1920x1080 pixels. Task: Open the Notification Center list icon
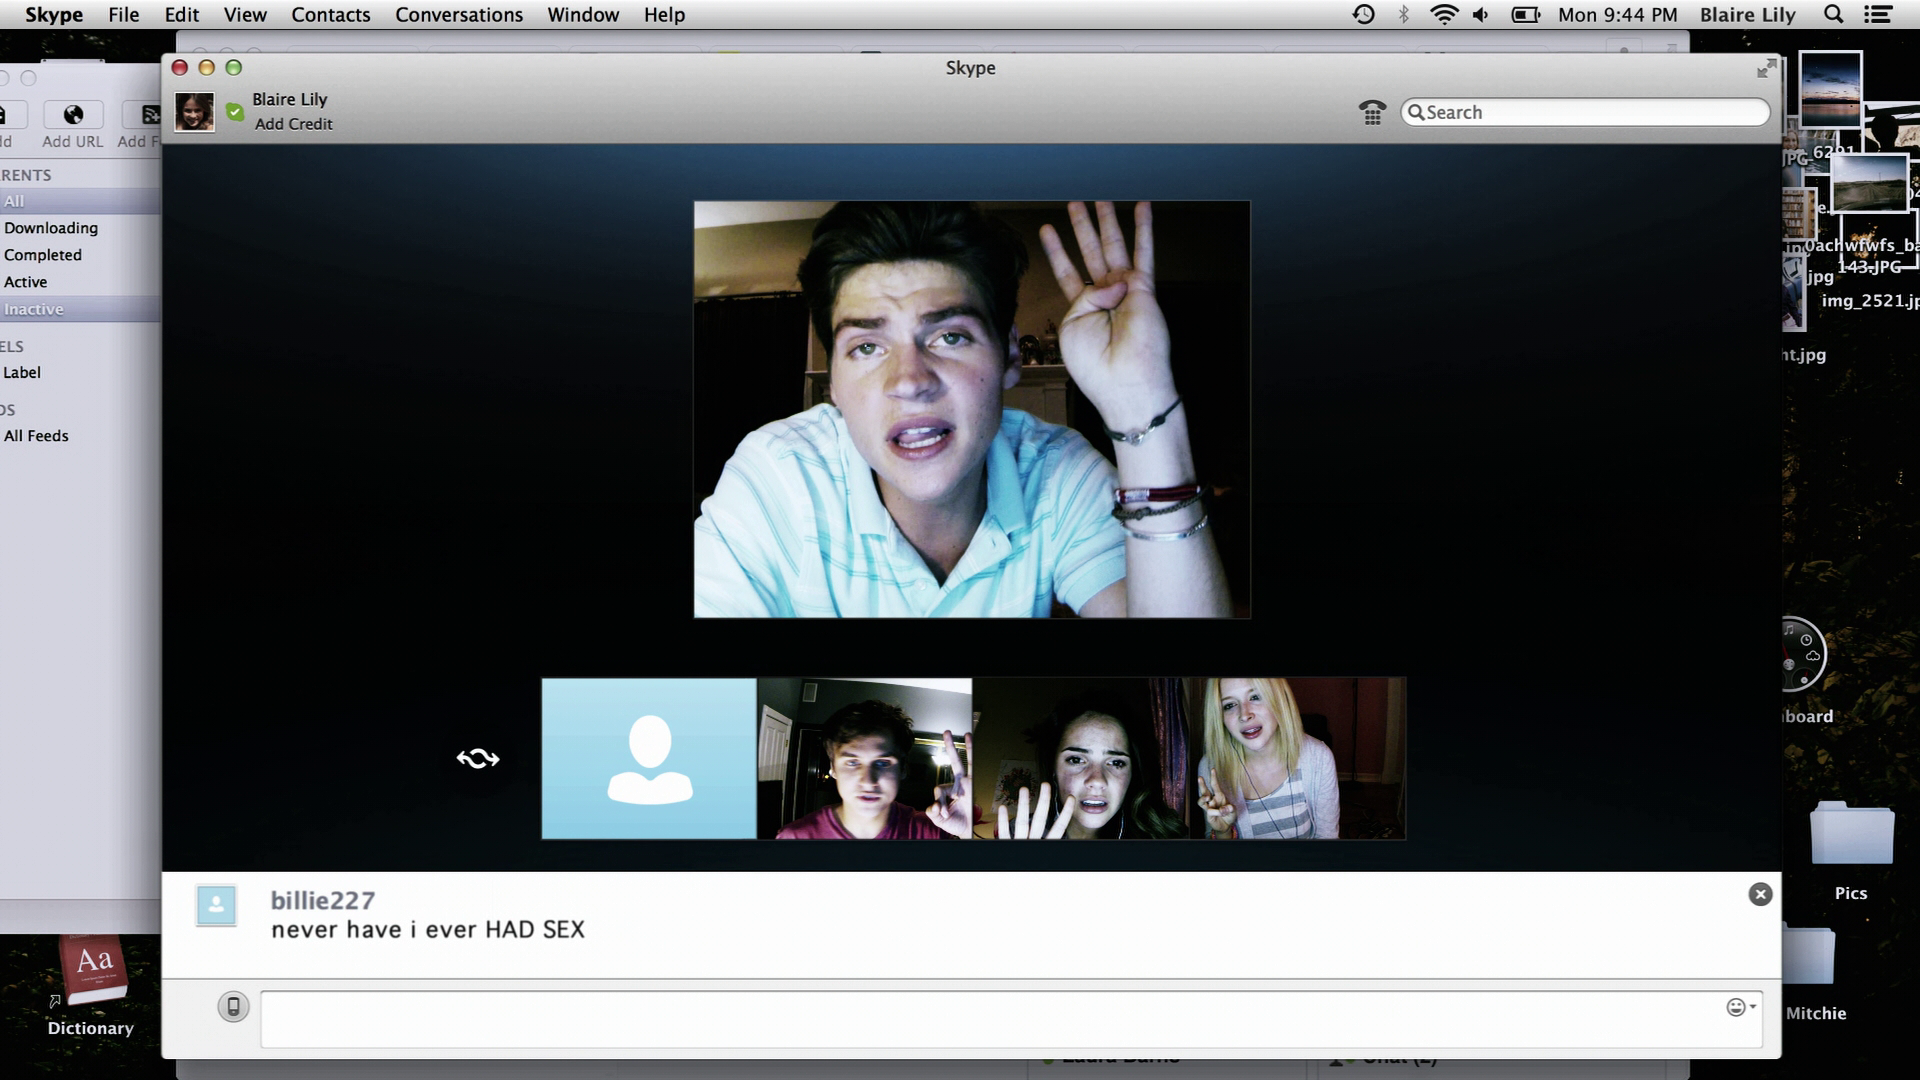coord(1878,14)
